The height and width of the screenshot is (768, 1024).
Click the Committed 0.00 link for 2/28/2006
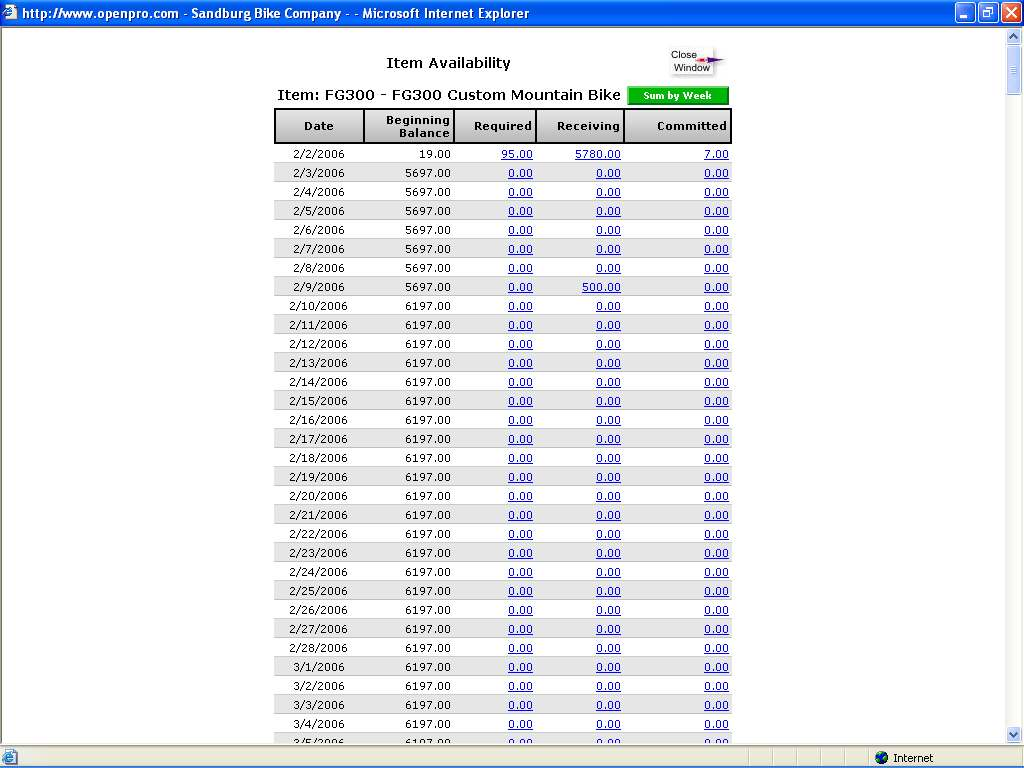[716, 648]
